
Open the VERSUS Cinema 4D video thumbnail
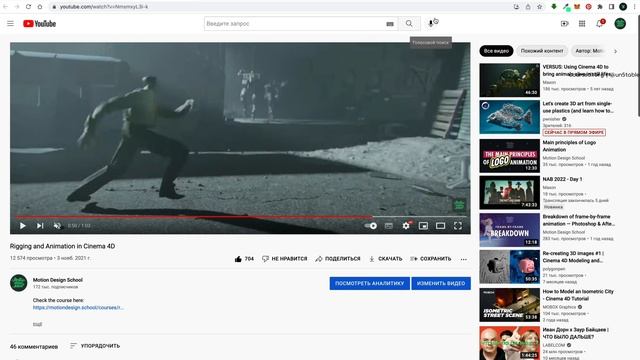click(x=509, y=80)
